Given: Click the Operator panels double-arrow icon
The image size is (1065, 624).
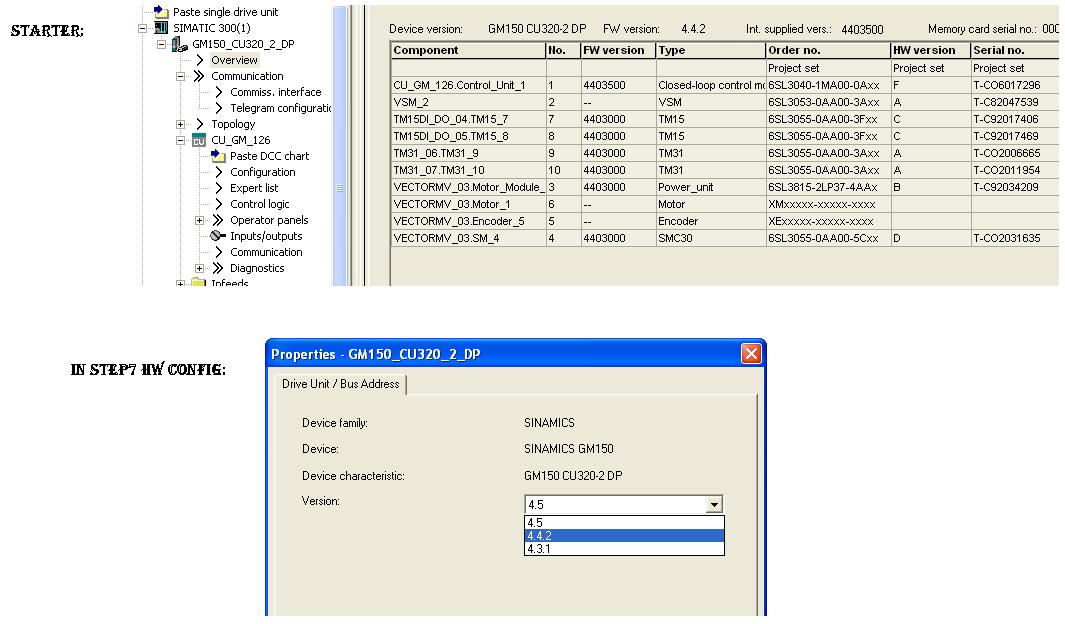Looking at the screenshot, I should (x=218, y=220).
